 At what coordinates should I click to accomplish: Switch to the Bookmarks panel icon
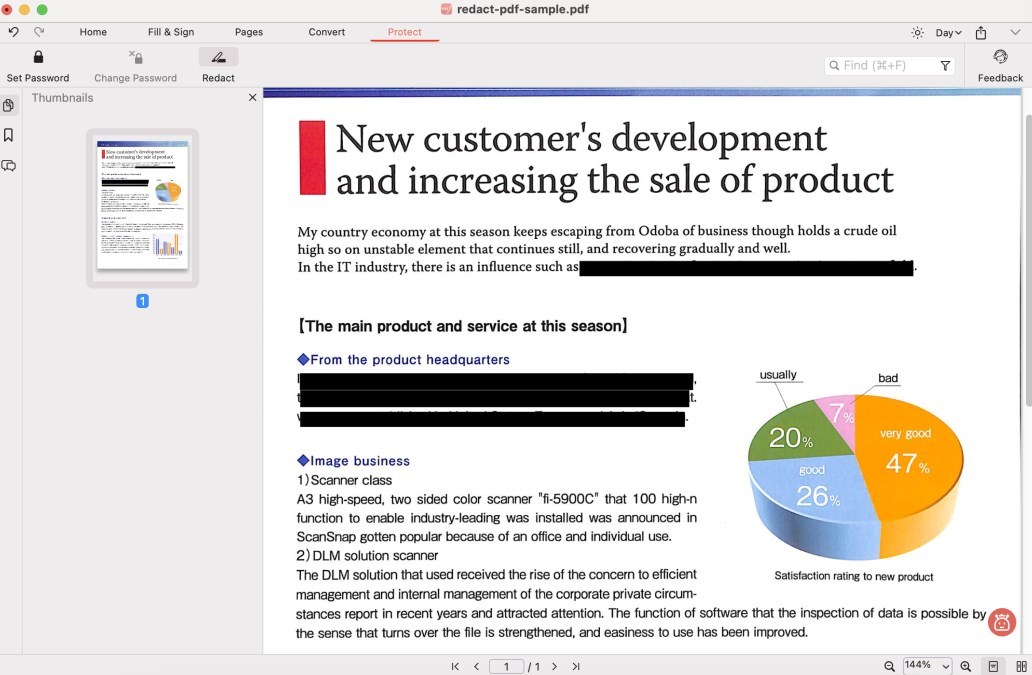point(9,135)
